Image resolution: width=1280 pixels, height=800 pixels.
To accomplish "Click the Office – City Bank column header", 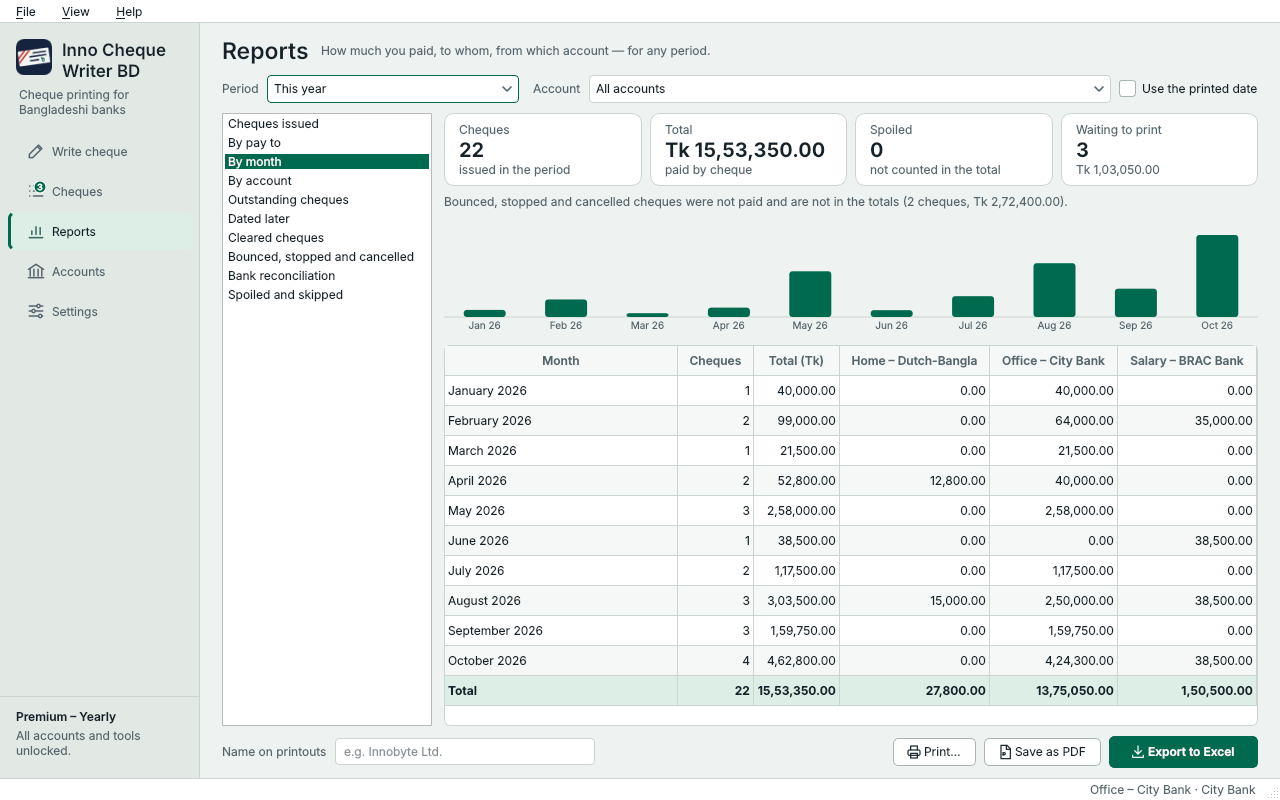I will [1054, 361].
